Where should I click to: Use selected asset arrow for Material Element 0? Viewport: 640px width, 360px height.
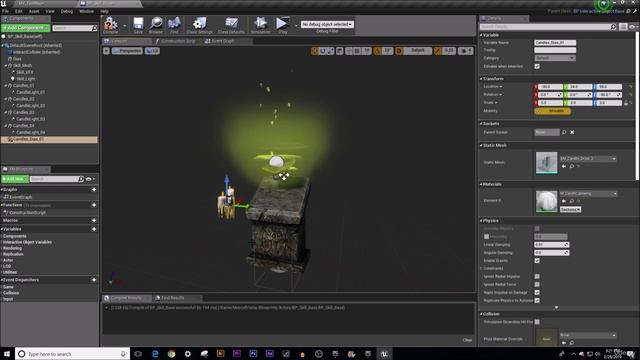pyautogui.click(x=564, y=201)
